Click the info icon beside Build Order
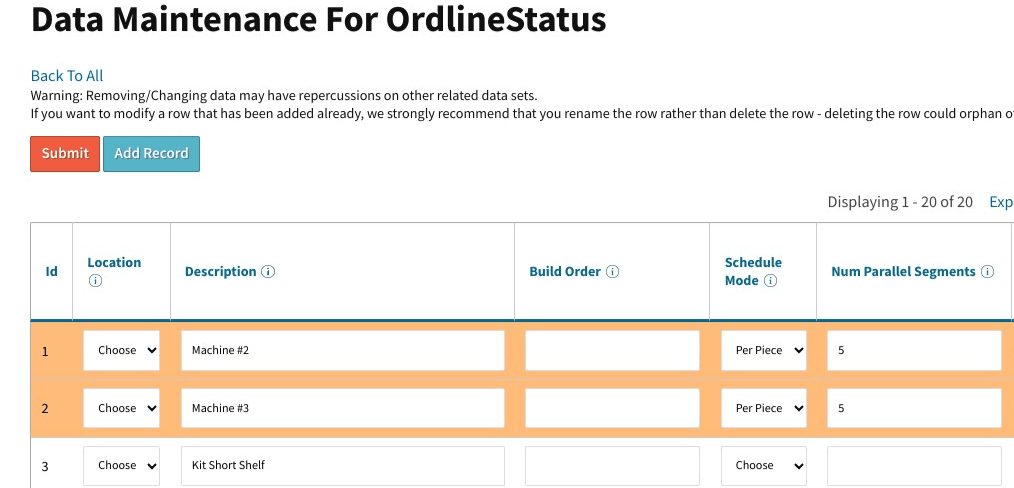This screenshot has width=1014, height=488. (612, 272)
